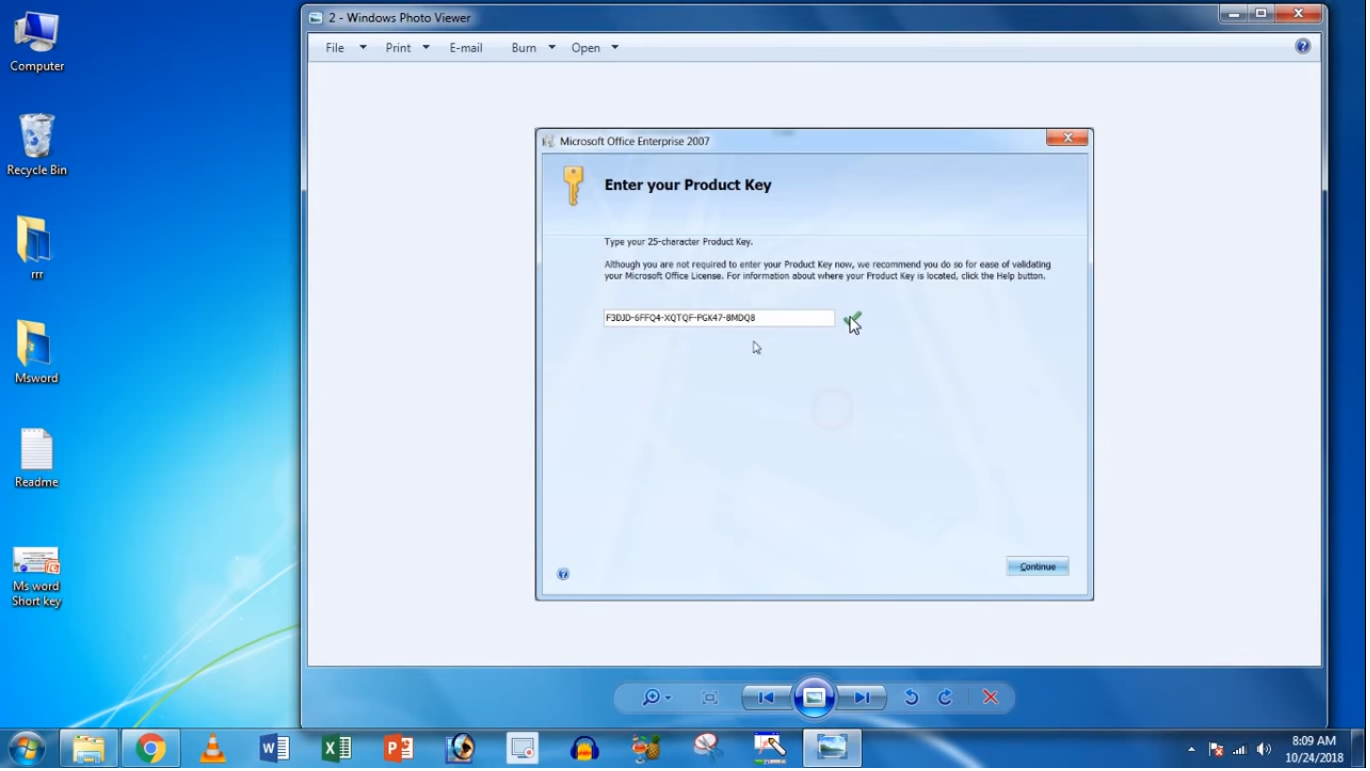Maximize the Windows Photo Viewer window

[1260, 14]
